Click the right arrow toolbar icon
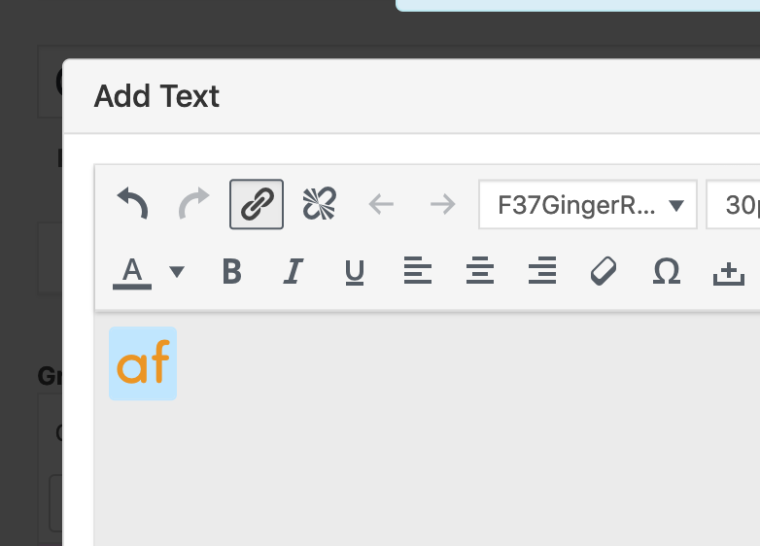 tap(443, 204)
